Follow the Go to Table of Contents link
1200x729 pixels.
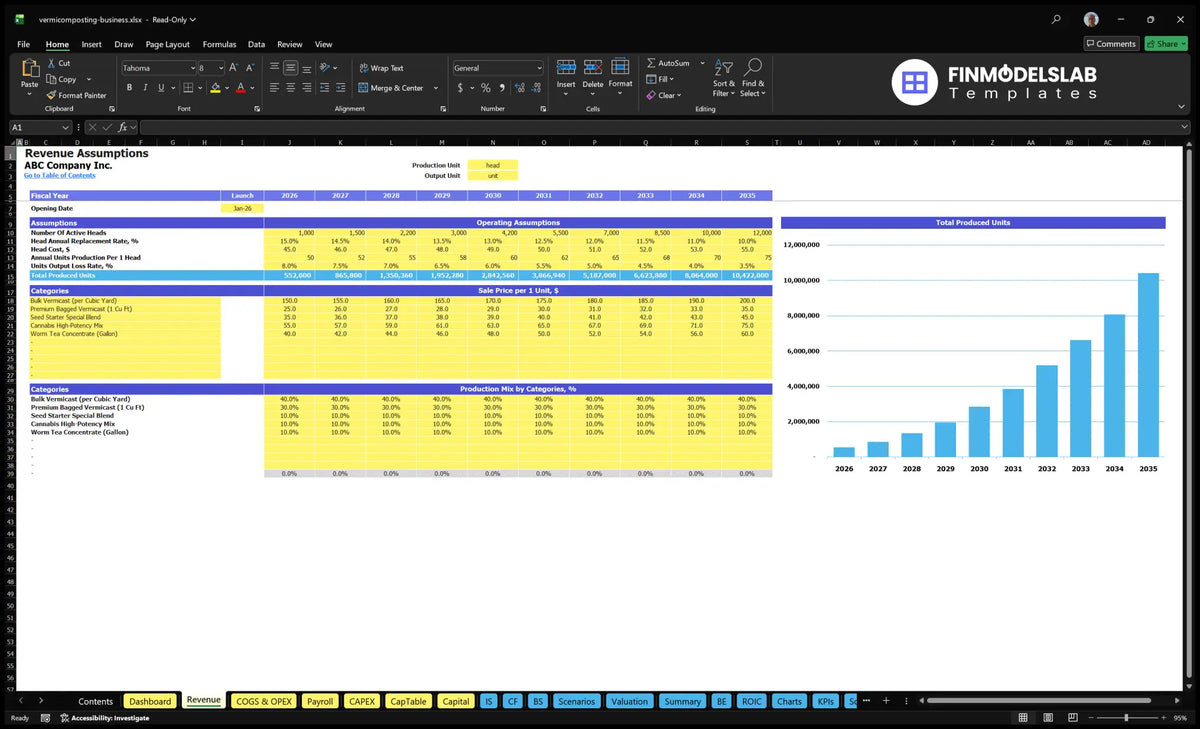tap(60, 175)
